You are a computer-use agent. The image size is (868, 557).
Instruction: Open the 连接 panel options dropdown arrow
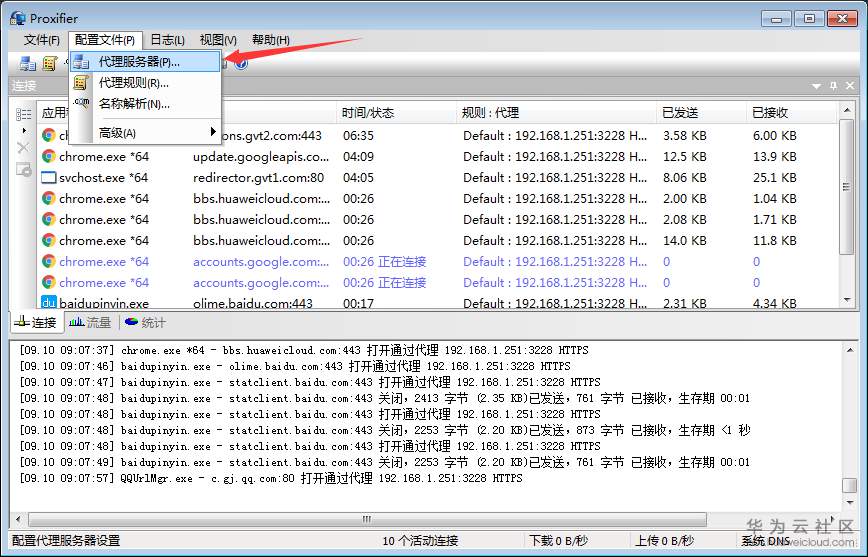click(816, 86)
